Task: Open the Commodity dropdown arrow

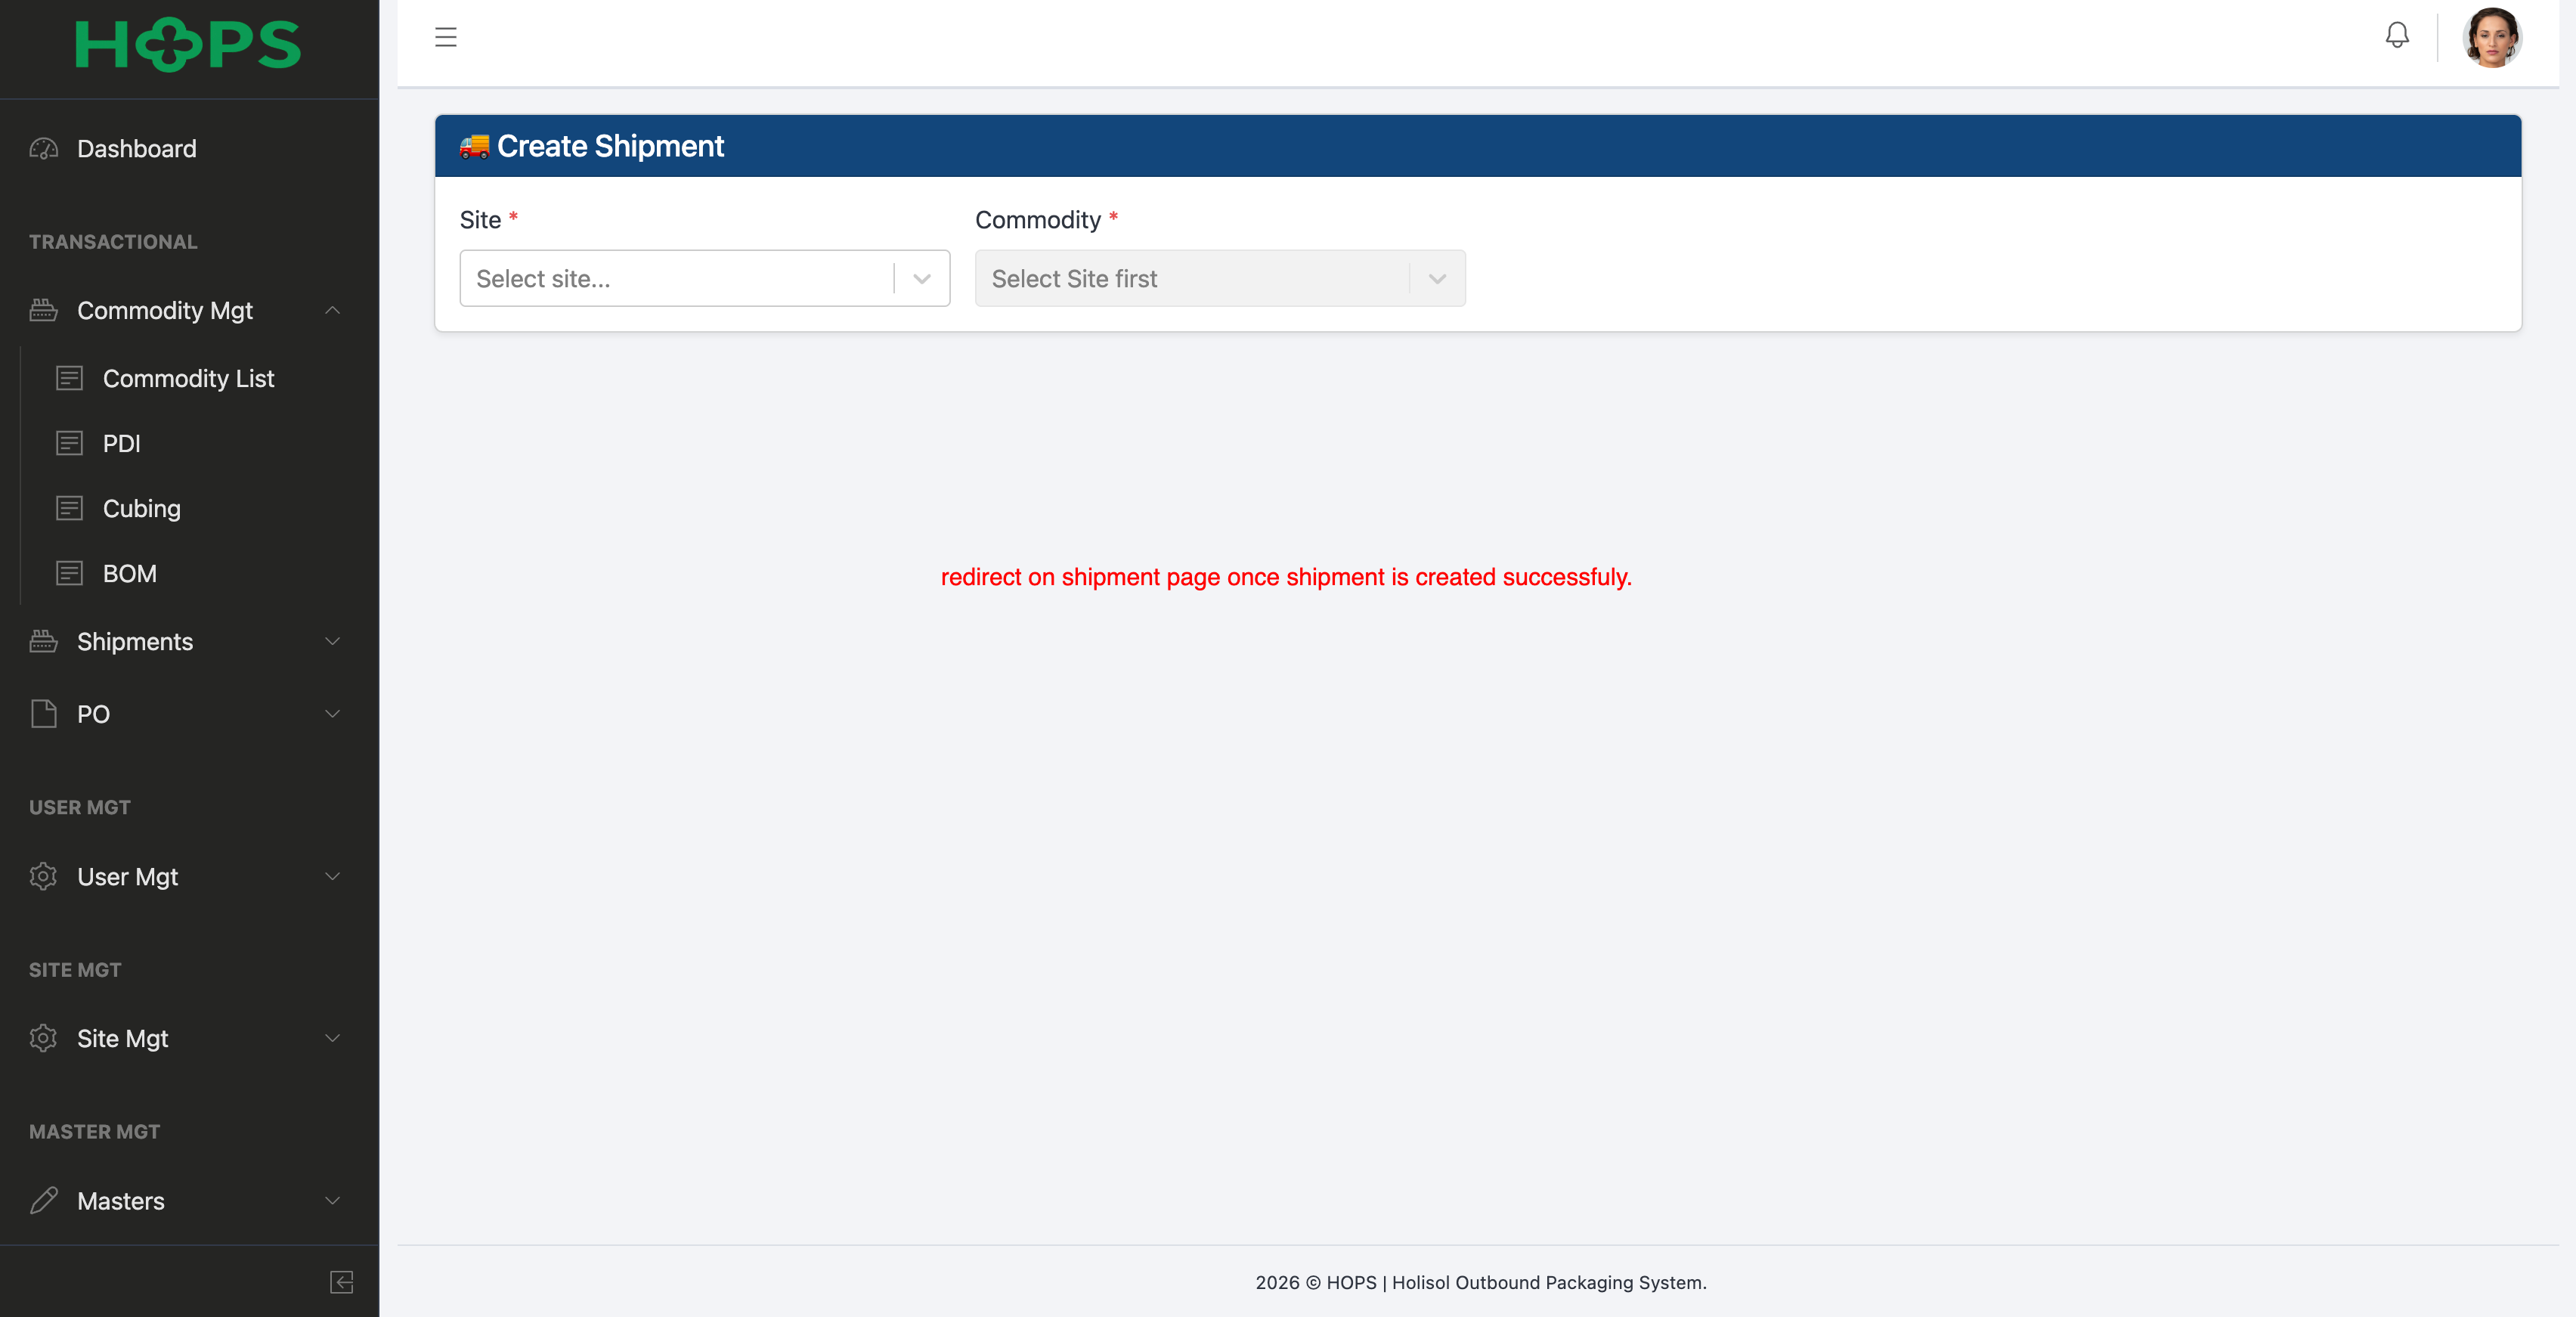Action: pyautogui.click(x=1437, y=279)
